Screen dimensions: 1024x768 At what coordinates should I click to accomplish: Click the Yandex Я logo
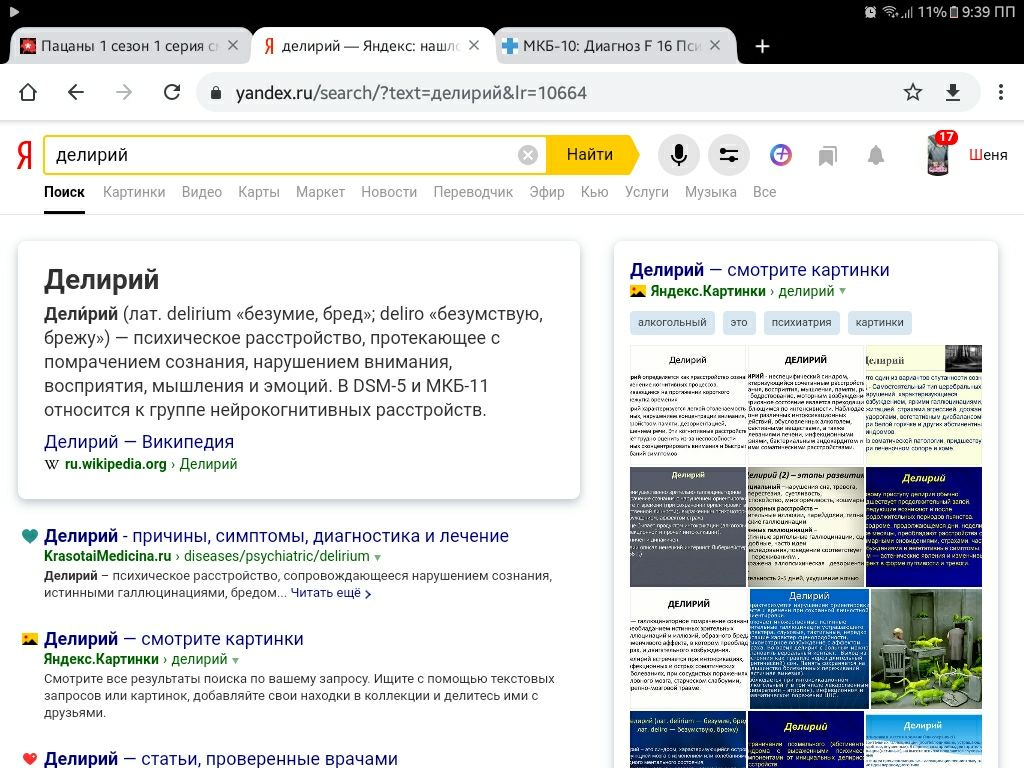25,155
